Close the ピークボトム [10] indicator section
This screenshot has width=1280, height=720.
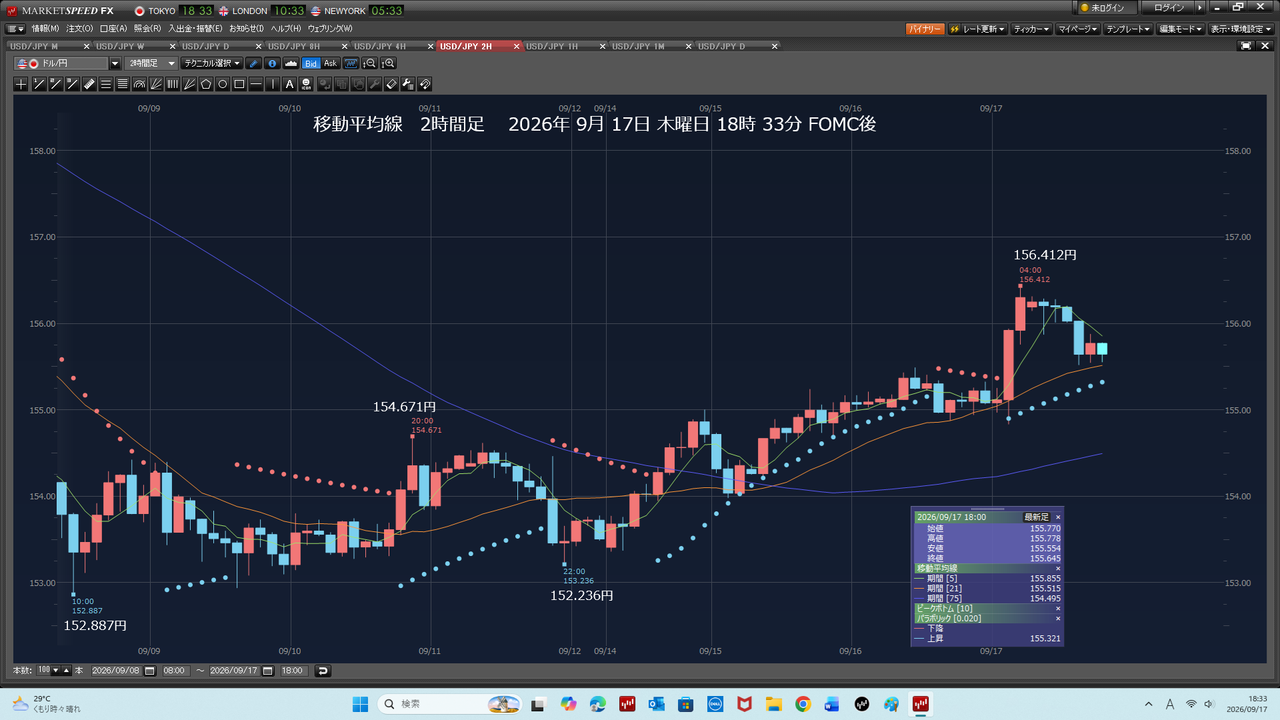(x=1058, y=608)
